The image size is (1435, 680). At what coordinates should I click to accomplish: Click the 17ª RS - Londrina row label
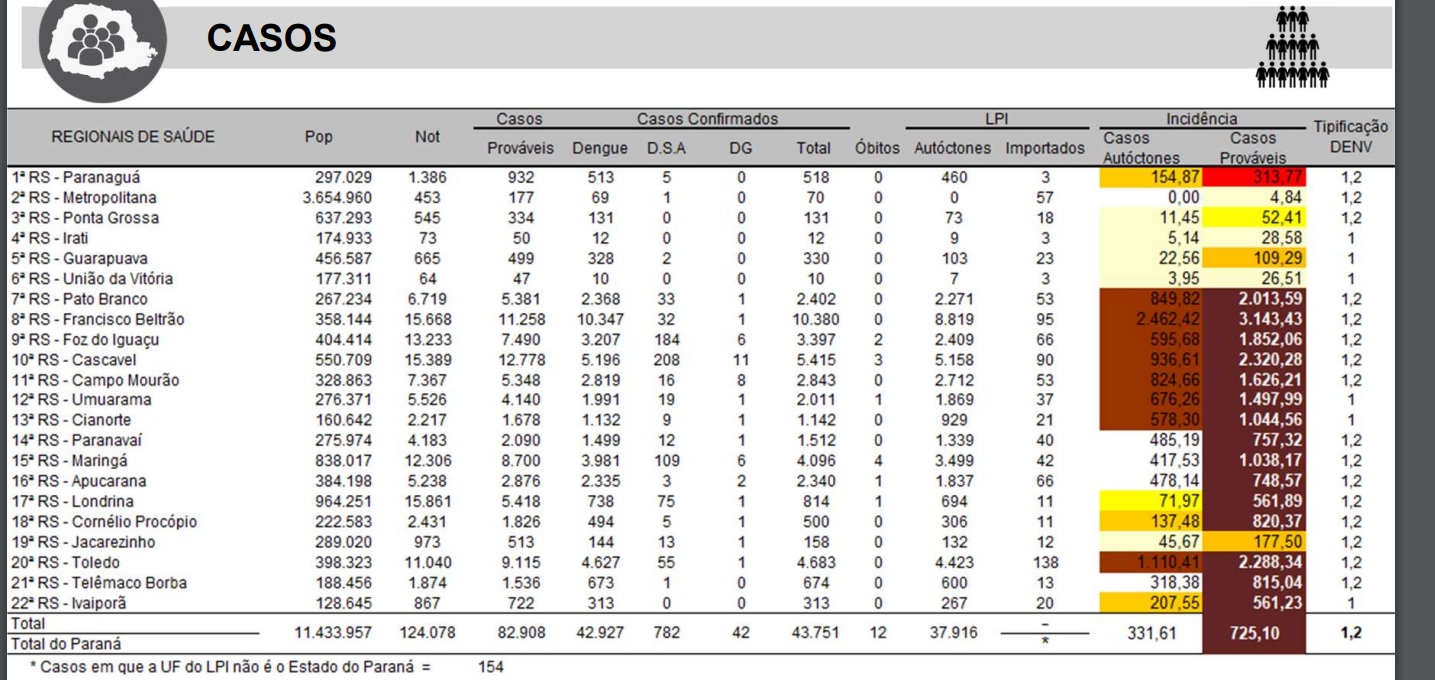click(x=79, y=501)
